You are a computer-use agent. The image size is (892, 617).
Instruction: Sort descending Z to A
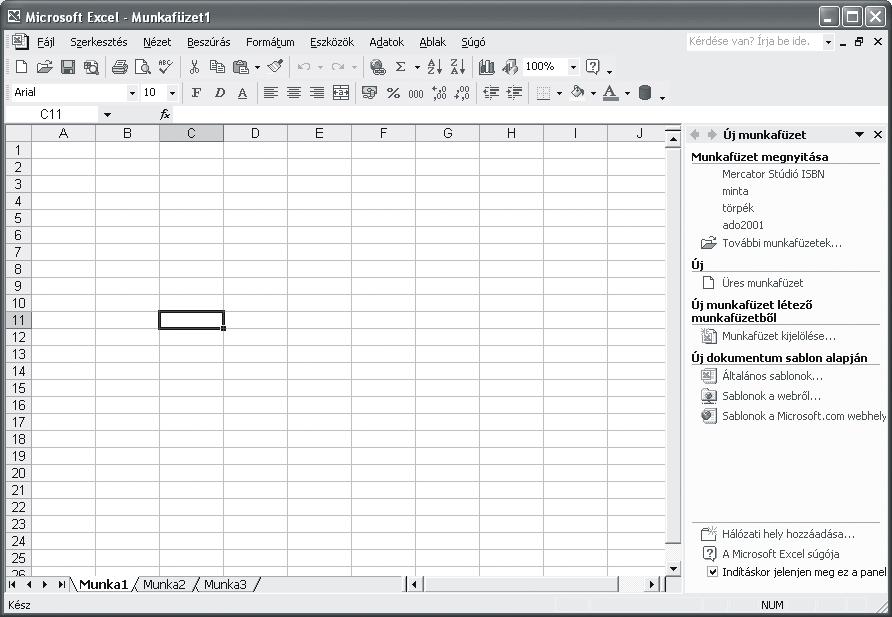[458, 67]
